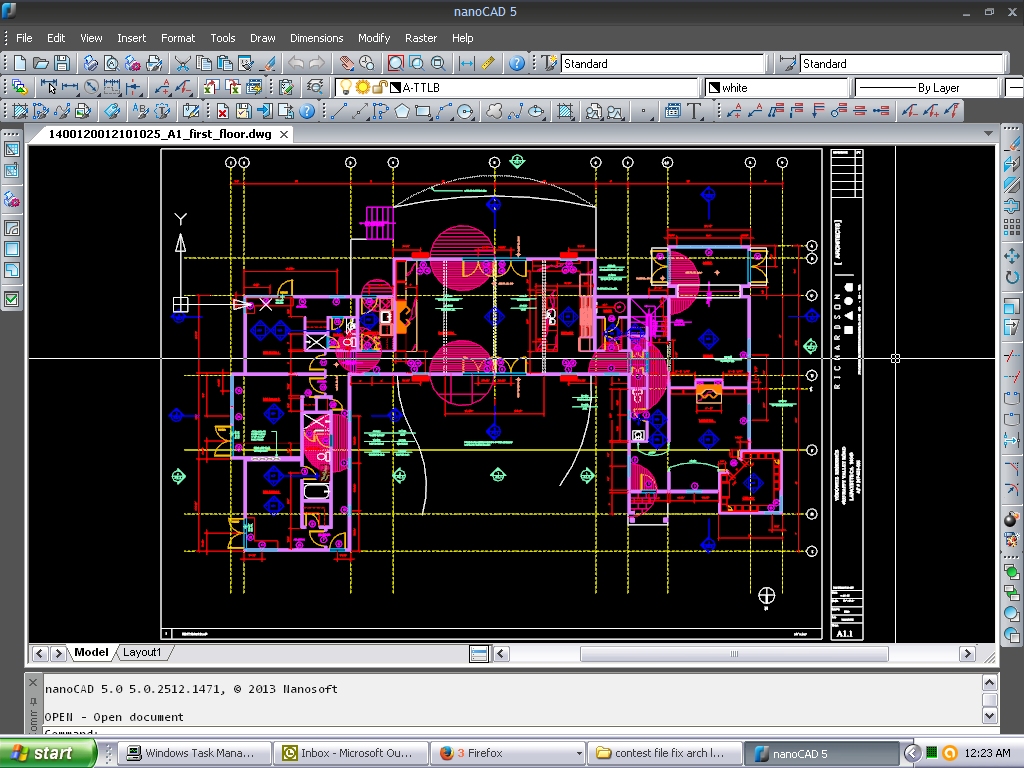Screen dimensions: 1024x768
Task: Open the white color dropdown
Action: (776, 88)
